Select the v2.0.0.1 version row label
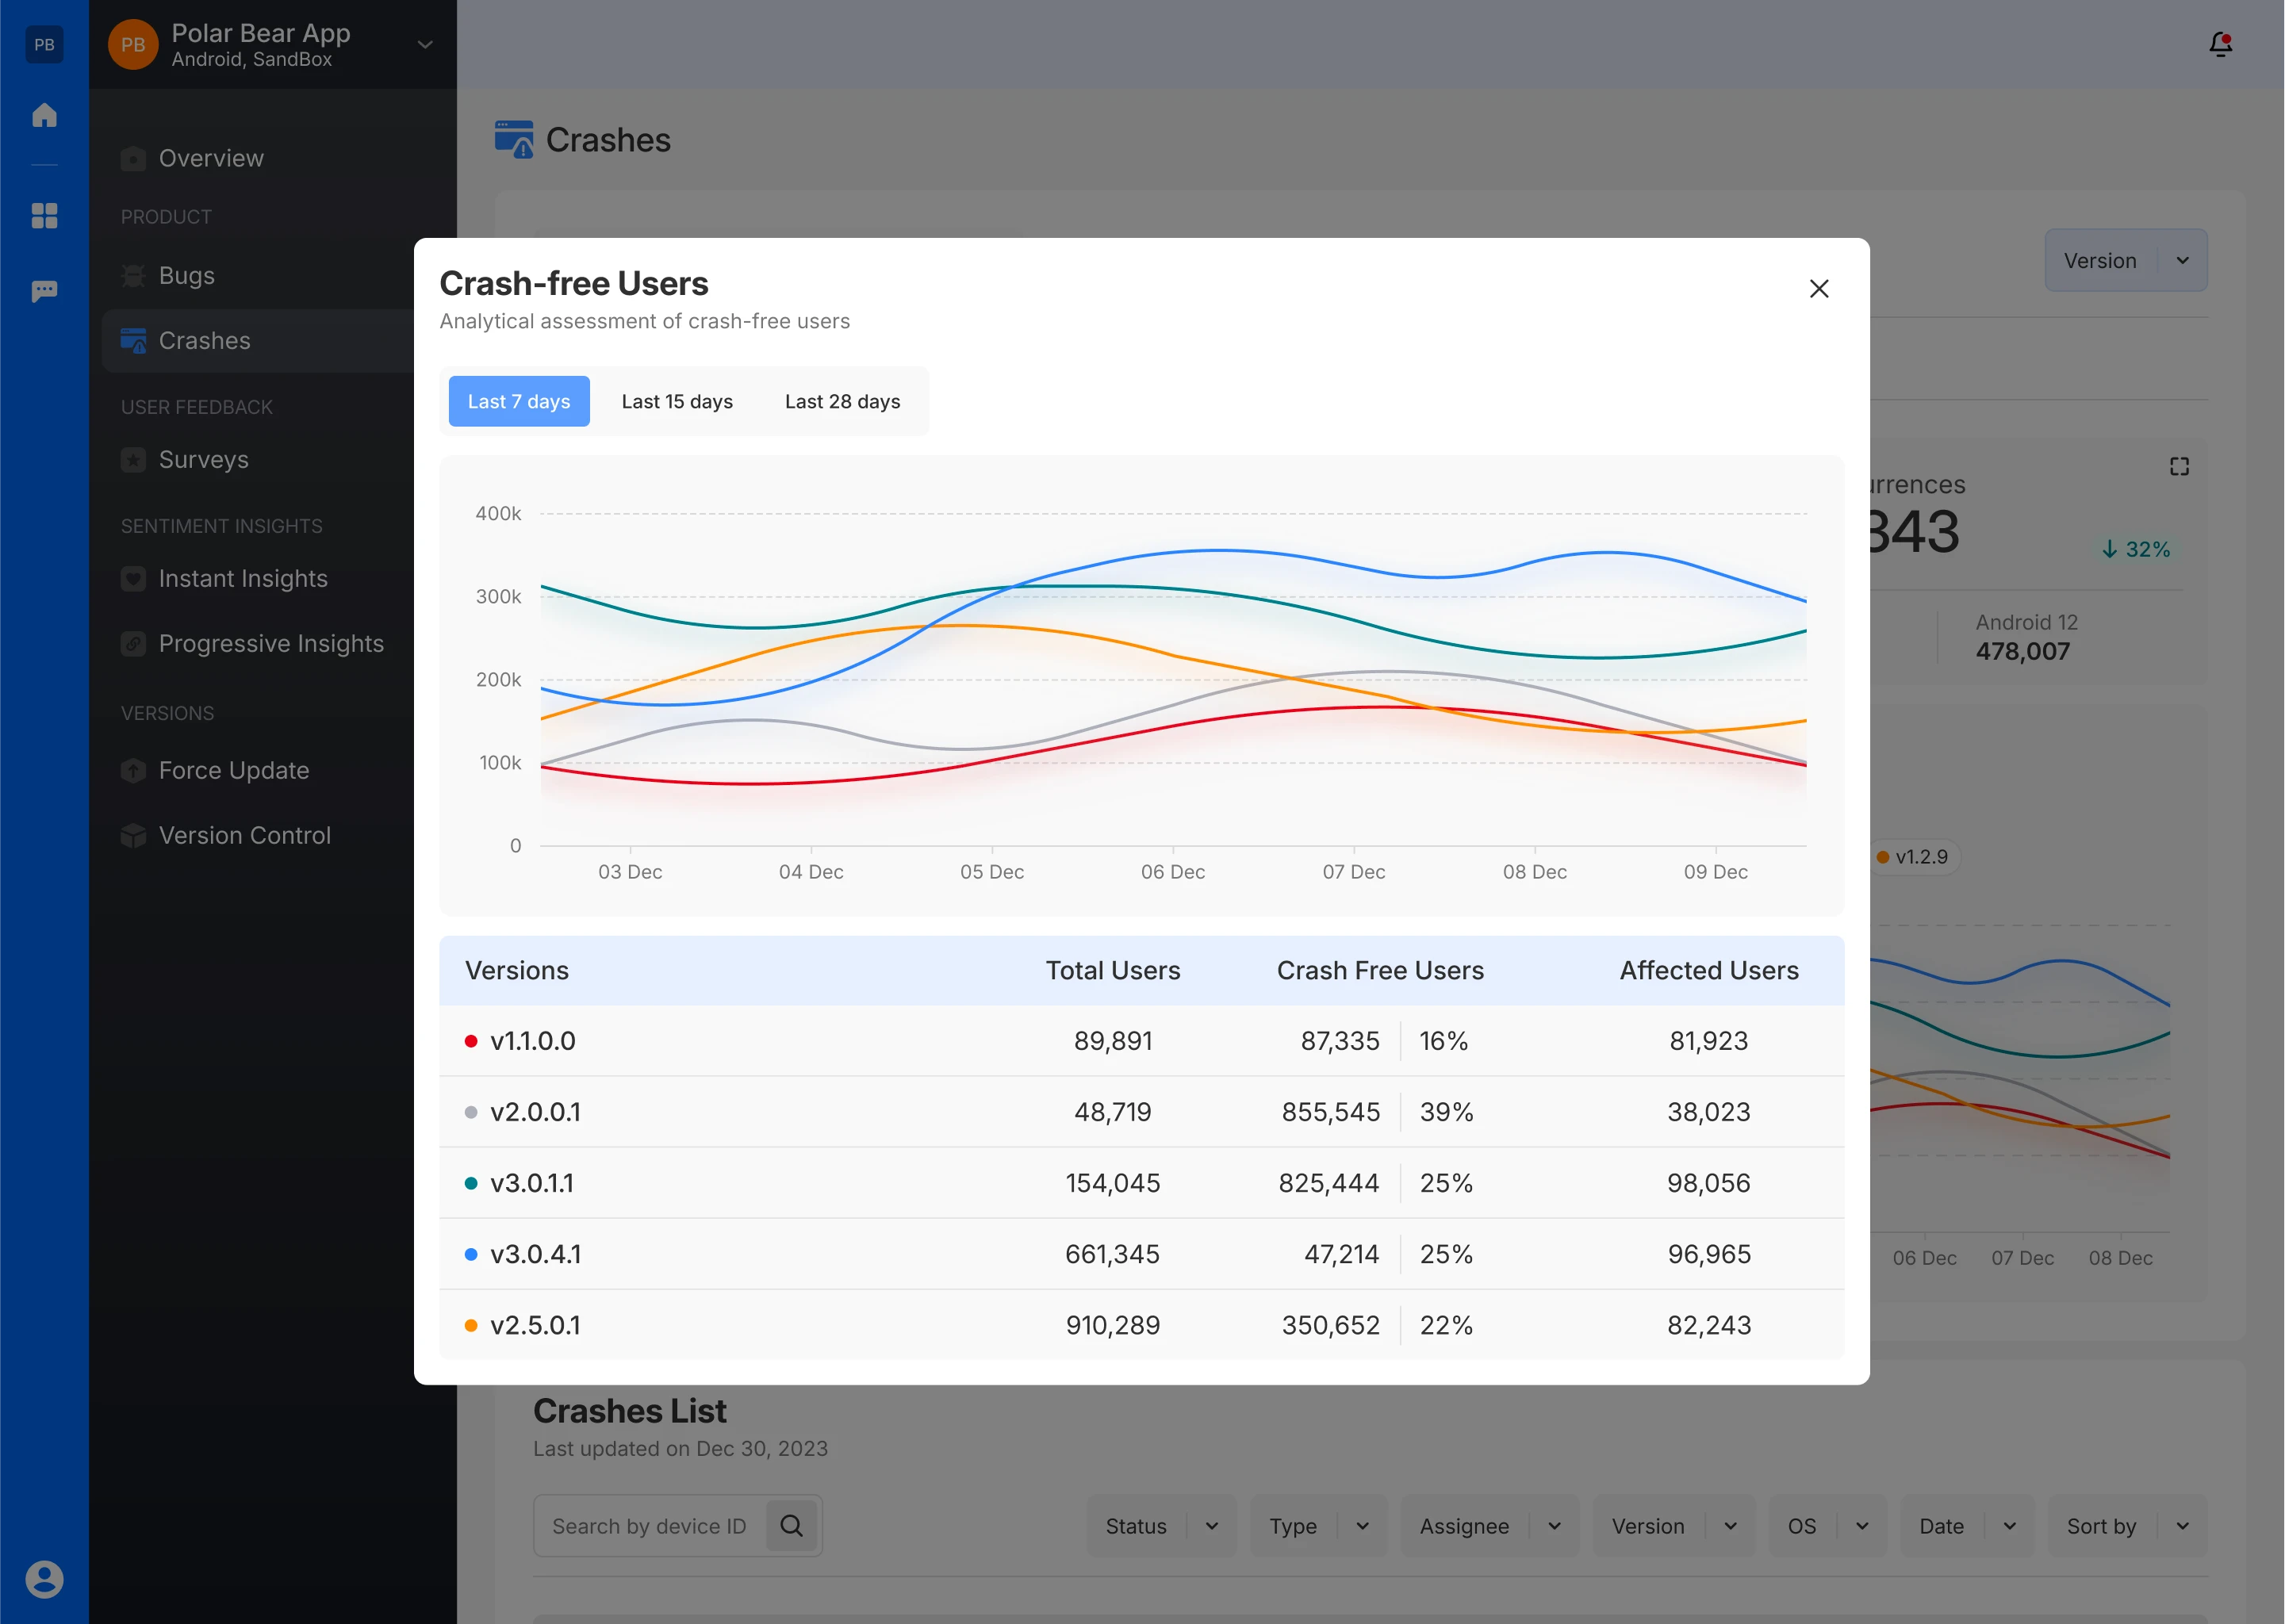2285x1624 pixels. coord(535,1112)
